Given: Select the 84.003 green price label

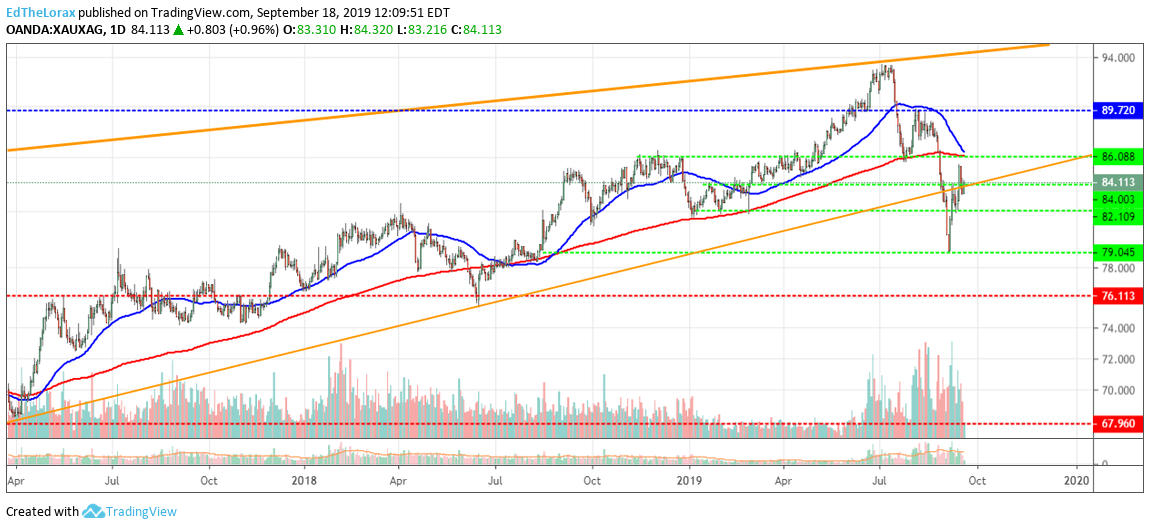Looking at the screenshot, I should click(1118, 199).
